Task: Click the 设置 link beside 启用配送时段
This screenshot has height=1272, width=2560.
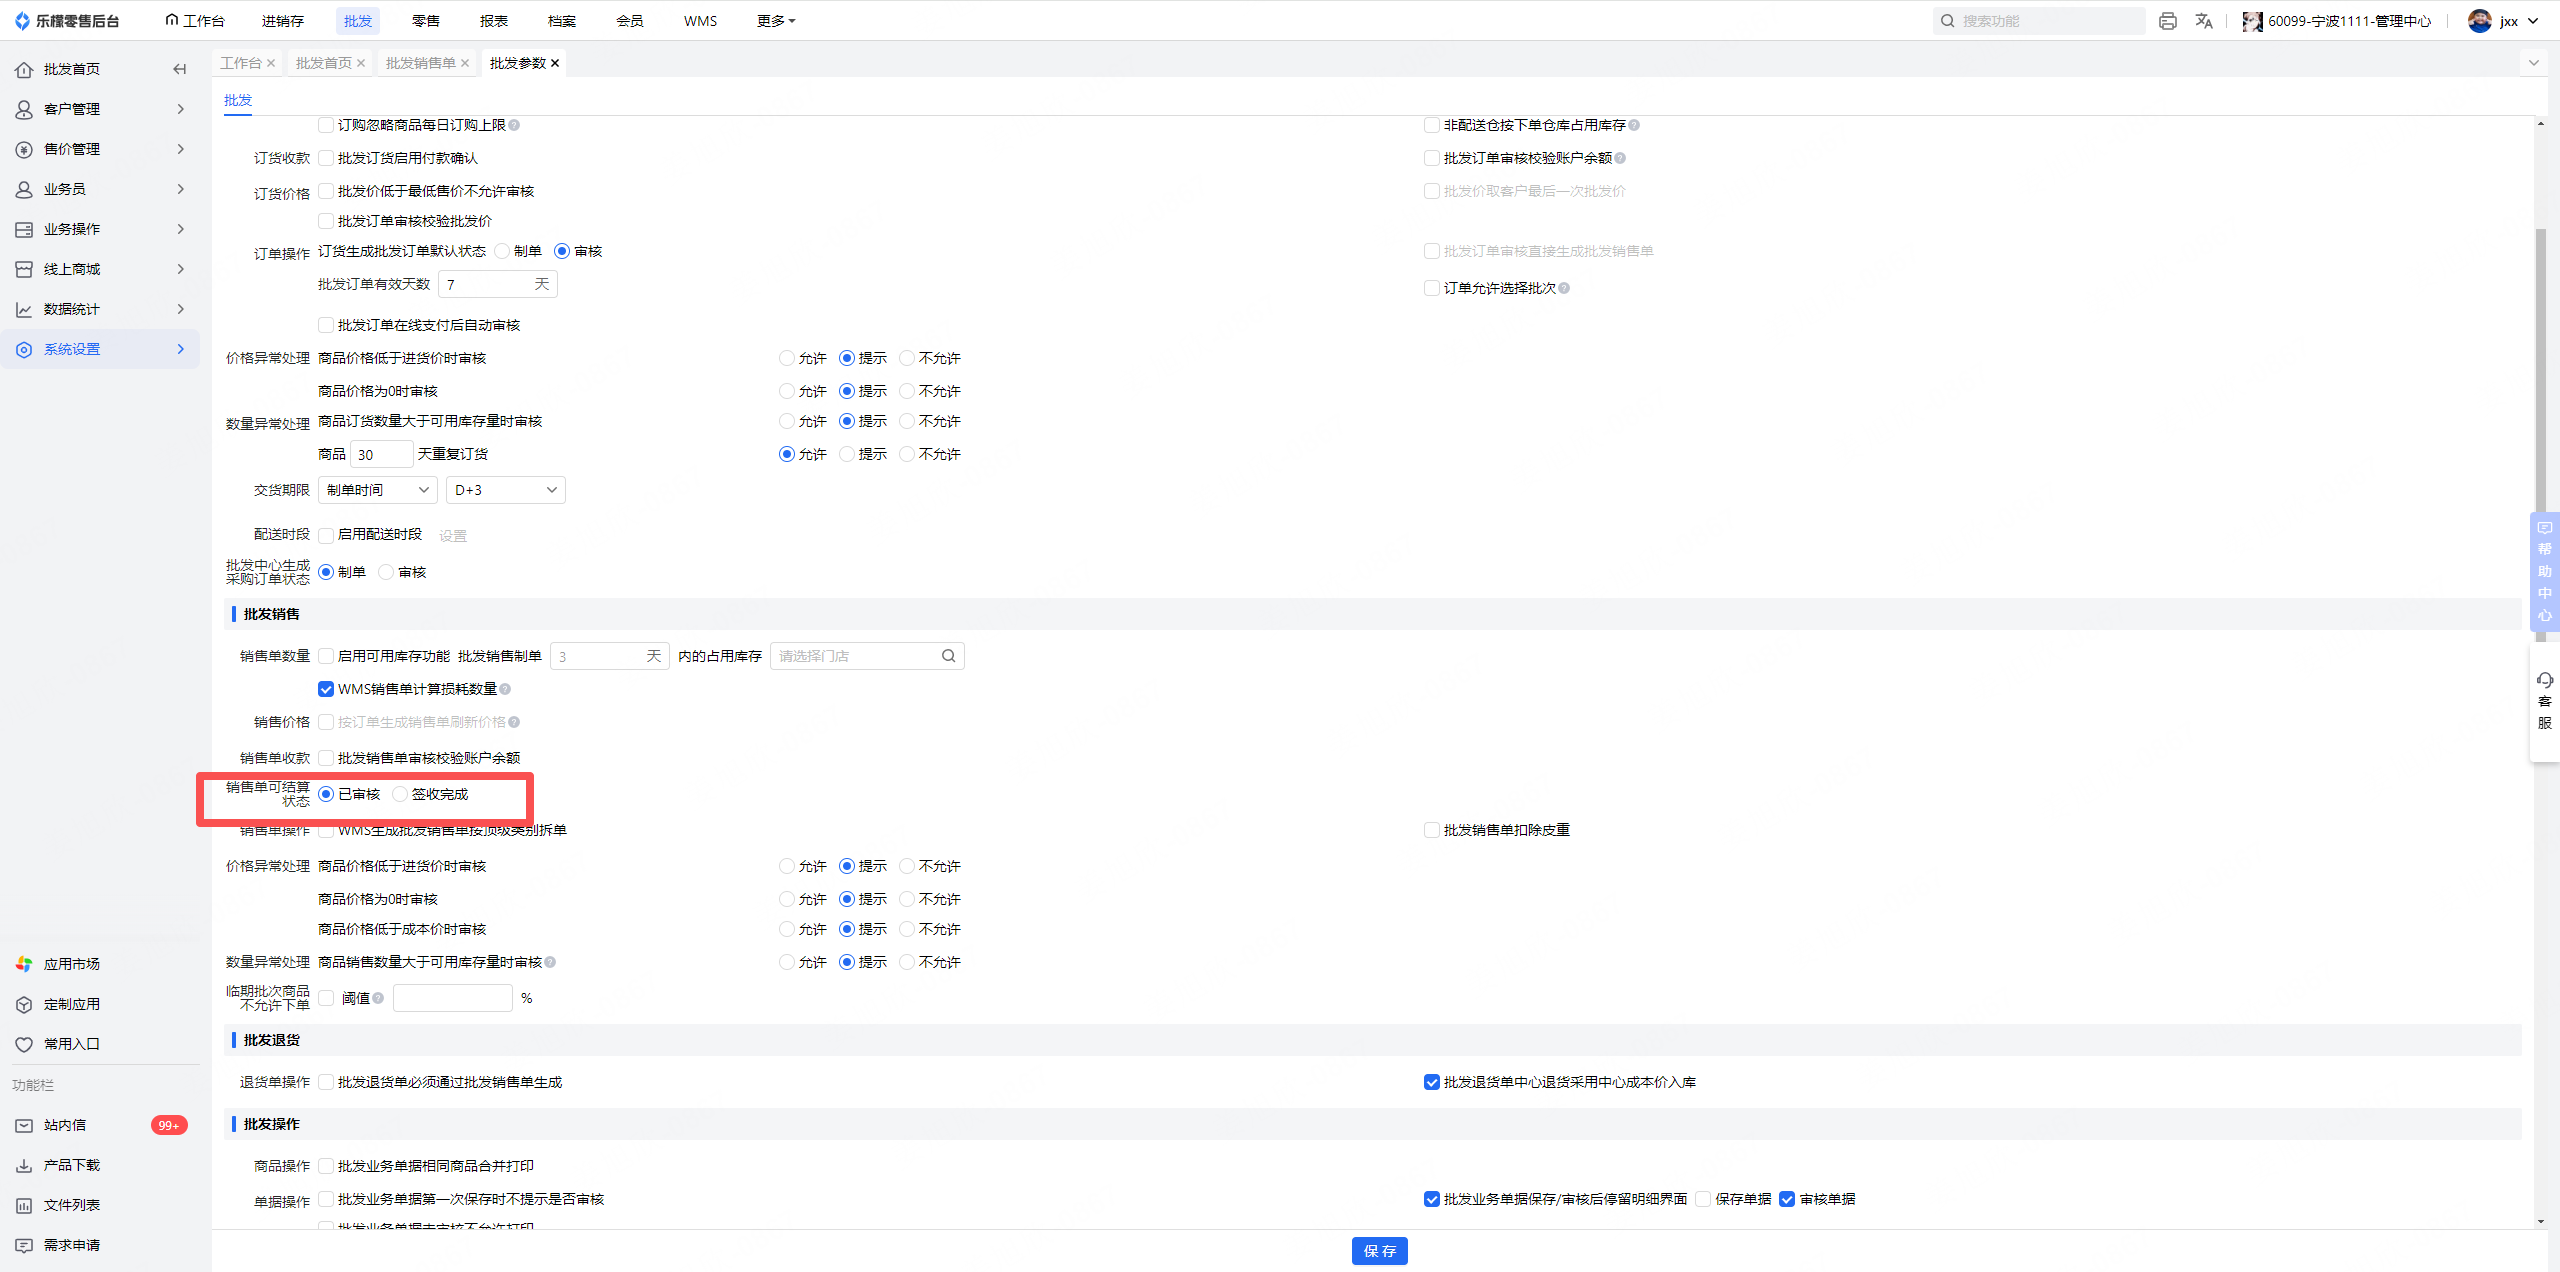Action: tap(453, 536)
